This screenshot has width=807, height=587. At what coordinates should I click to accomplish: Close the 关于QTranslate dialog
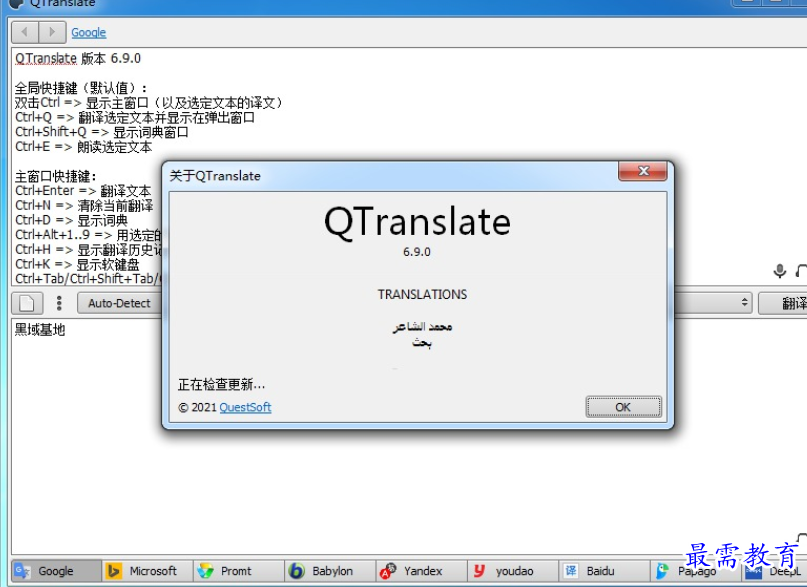click(643, 171)
